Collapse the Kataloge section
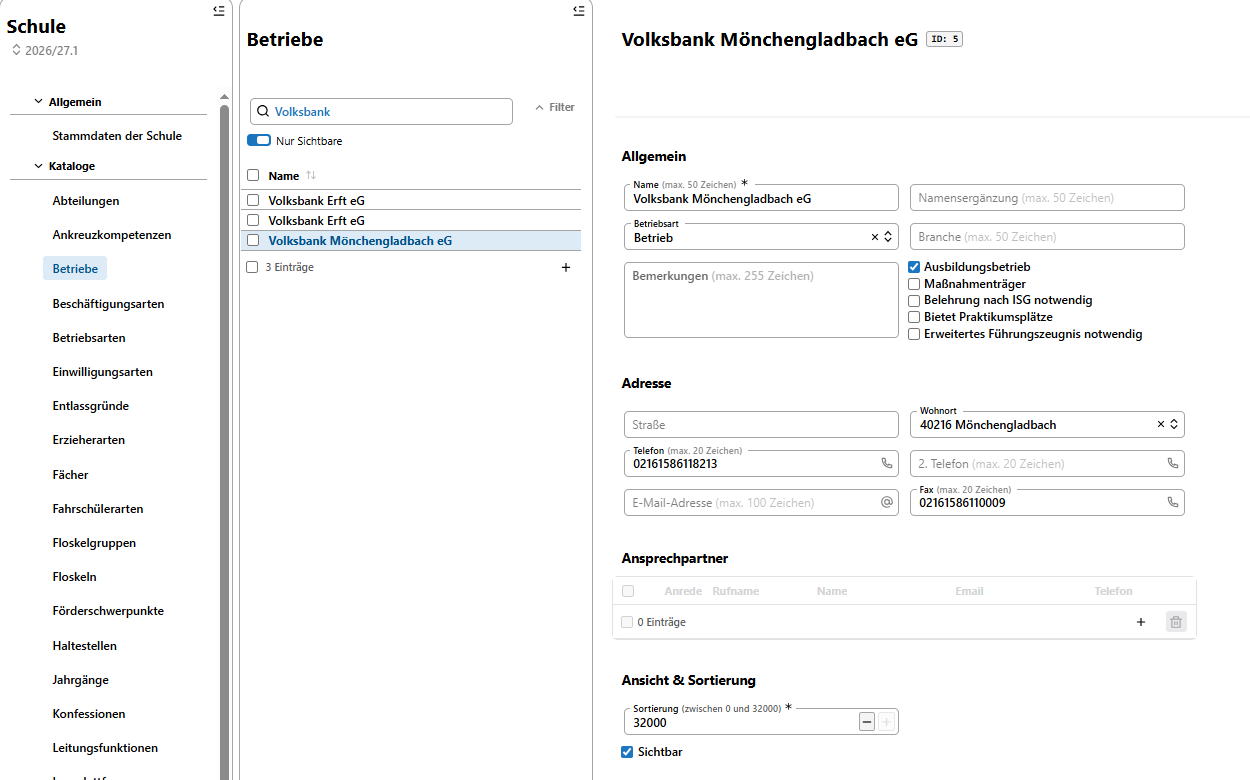Viewport: 1250px width, 780px height. [38, 166]
